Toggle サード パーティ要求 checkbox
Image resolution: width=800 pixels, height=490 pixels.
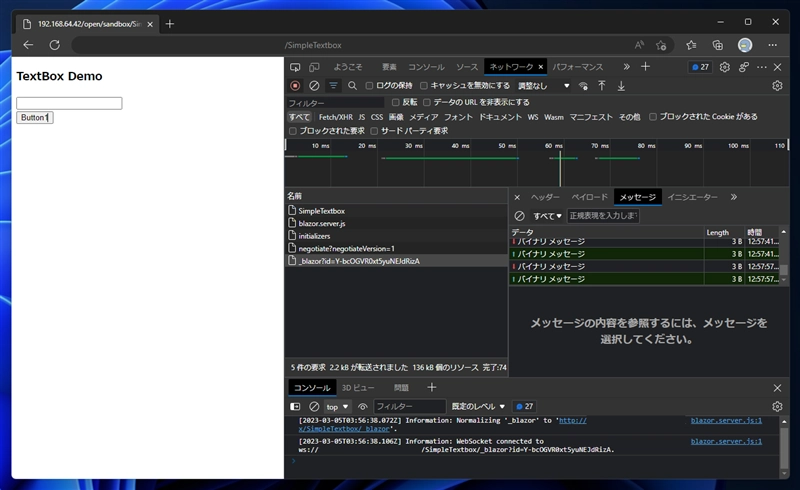[374, 131]
